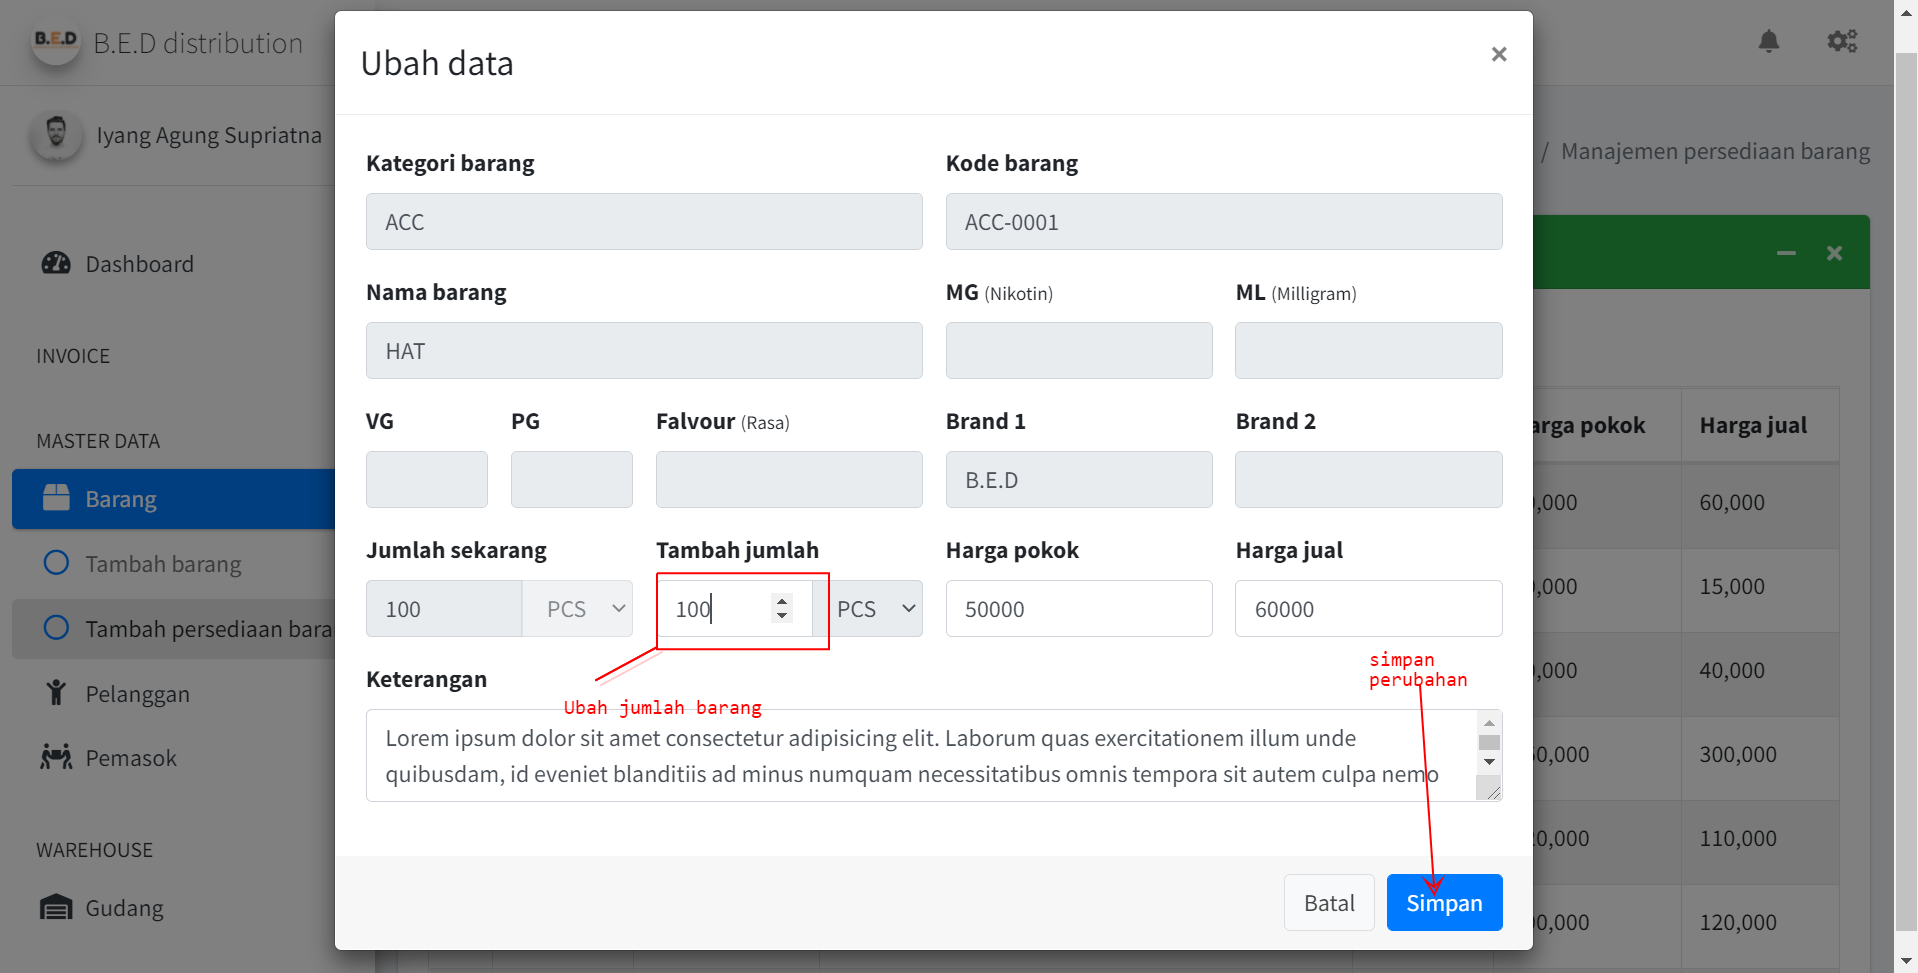Click the Harga pokok input field
This screenshot has height=973, width=1918.
click(x=1079, y=609)
